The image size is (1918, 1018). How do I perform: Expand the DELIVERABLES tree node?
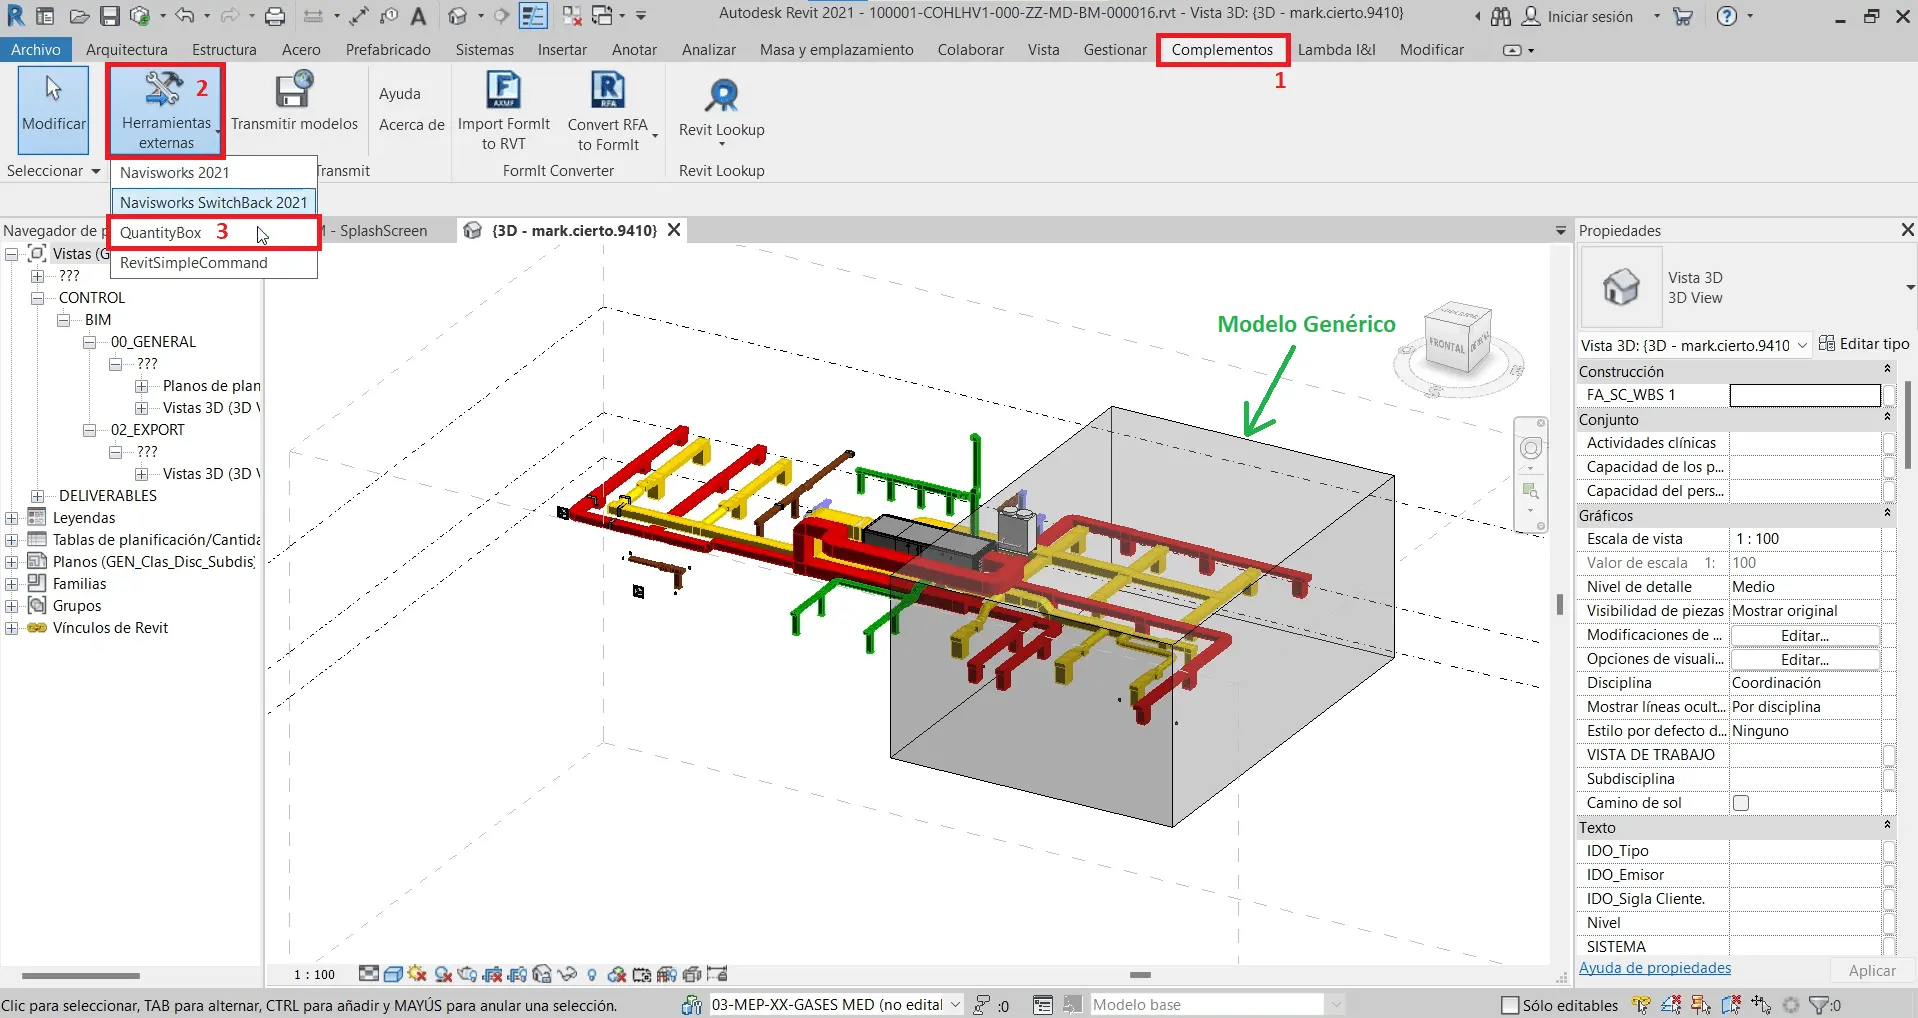coord(37,496)
